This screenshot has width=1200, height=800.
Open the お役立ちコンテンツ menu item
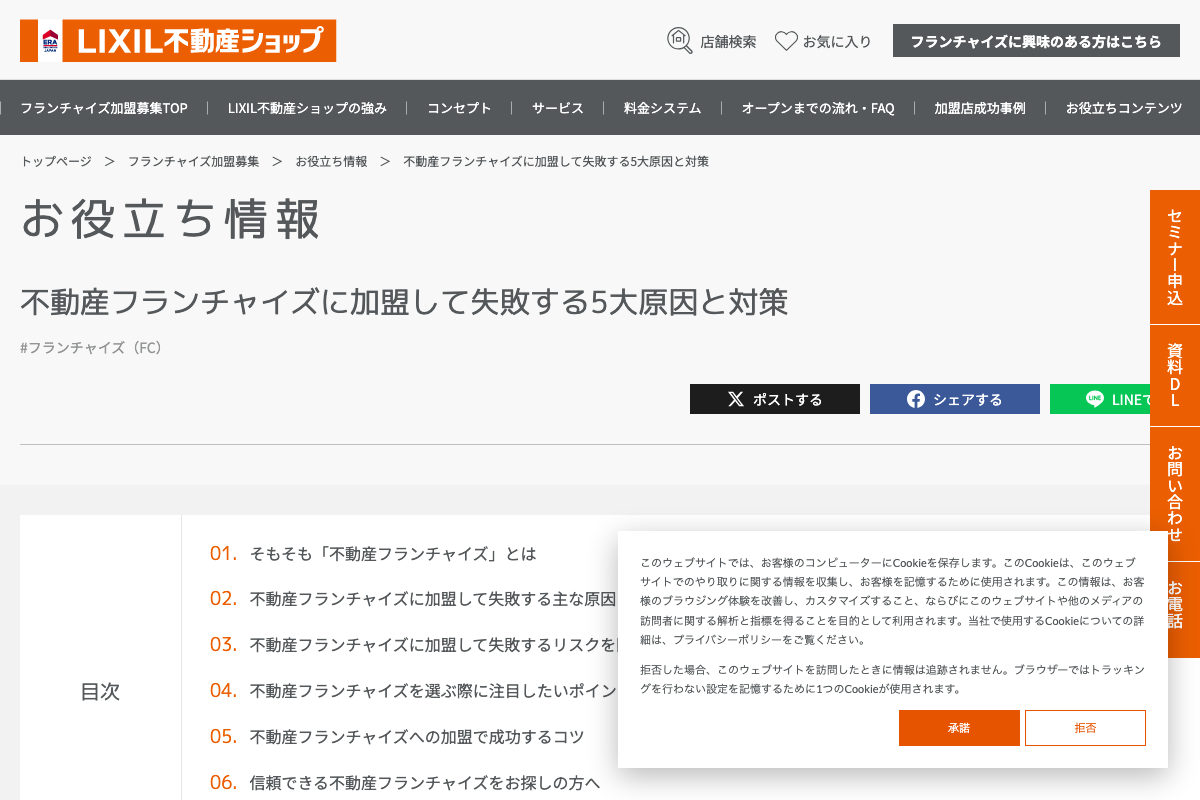(x=1124, y=108)
